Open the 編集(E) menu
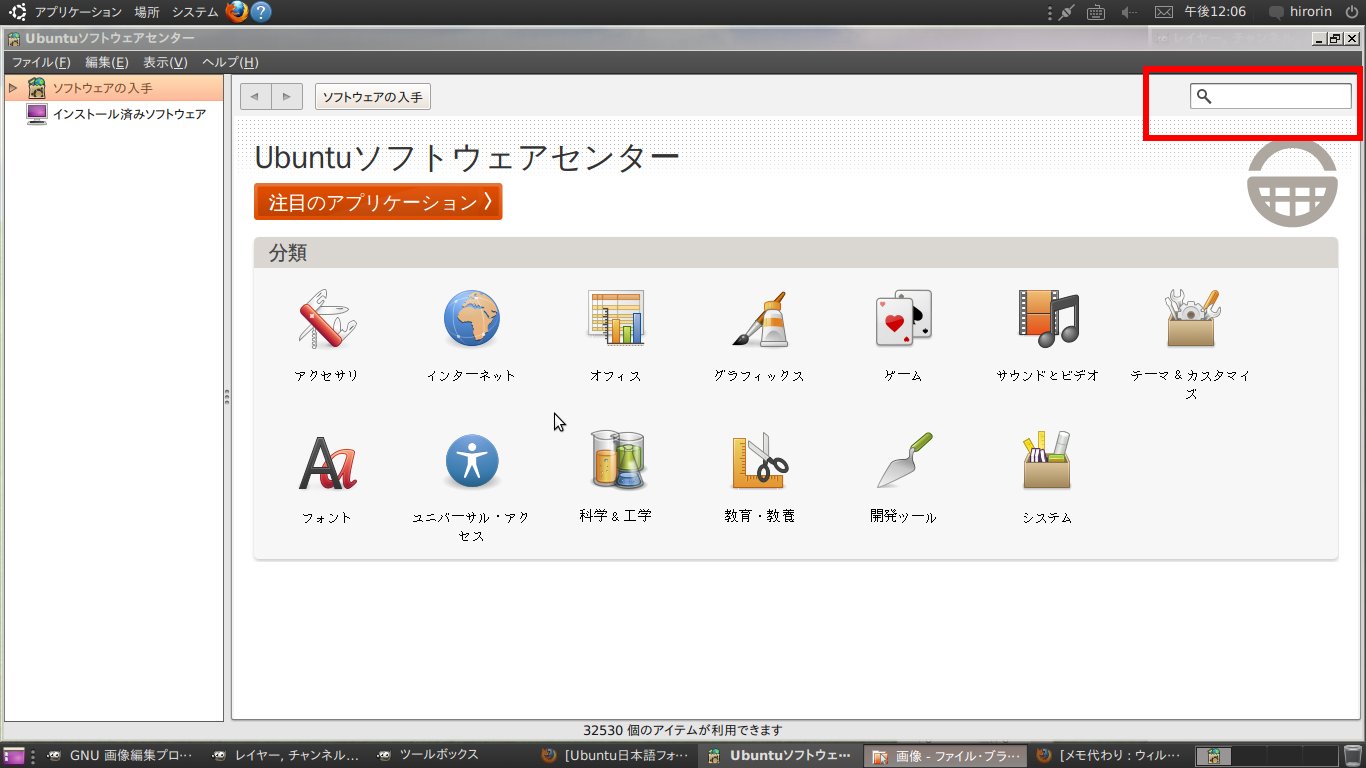 tap(107, 62)
